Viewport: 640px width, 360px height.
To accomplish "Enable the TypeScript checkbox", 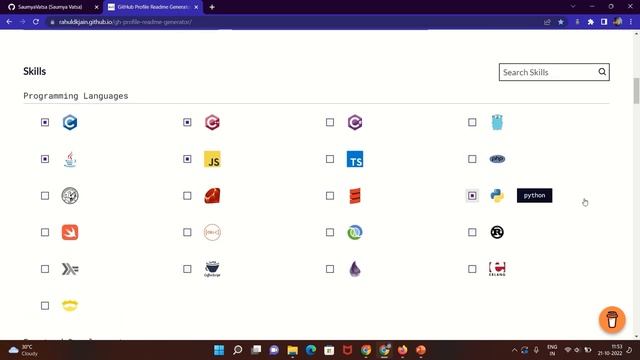I will click(330, 159).
